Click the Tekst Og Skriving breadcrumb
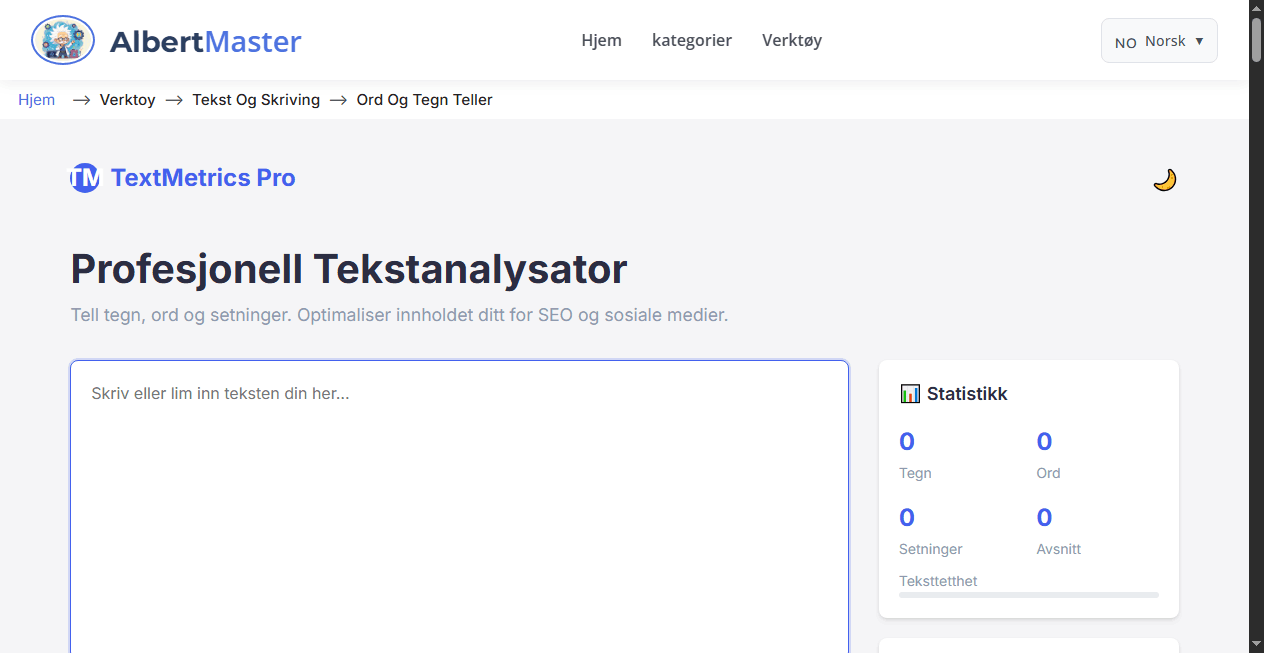The height and width of the screenshot is (653, 1264). [256, 99]
